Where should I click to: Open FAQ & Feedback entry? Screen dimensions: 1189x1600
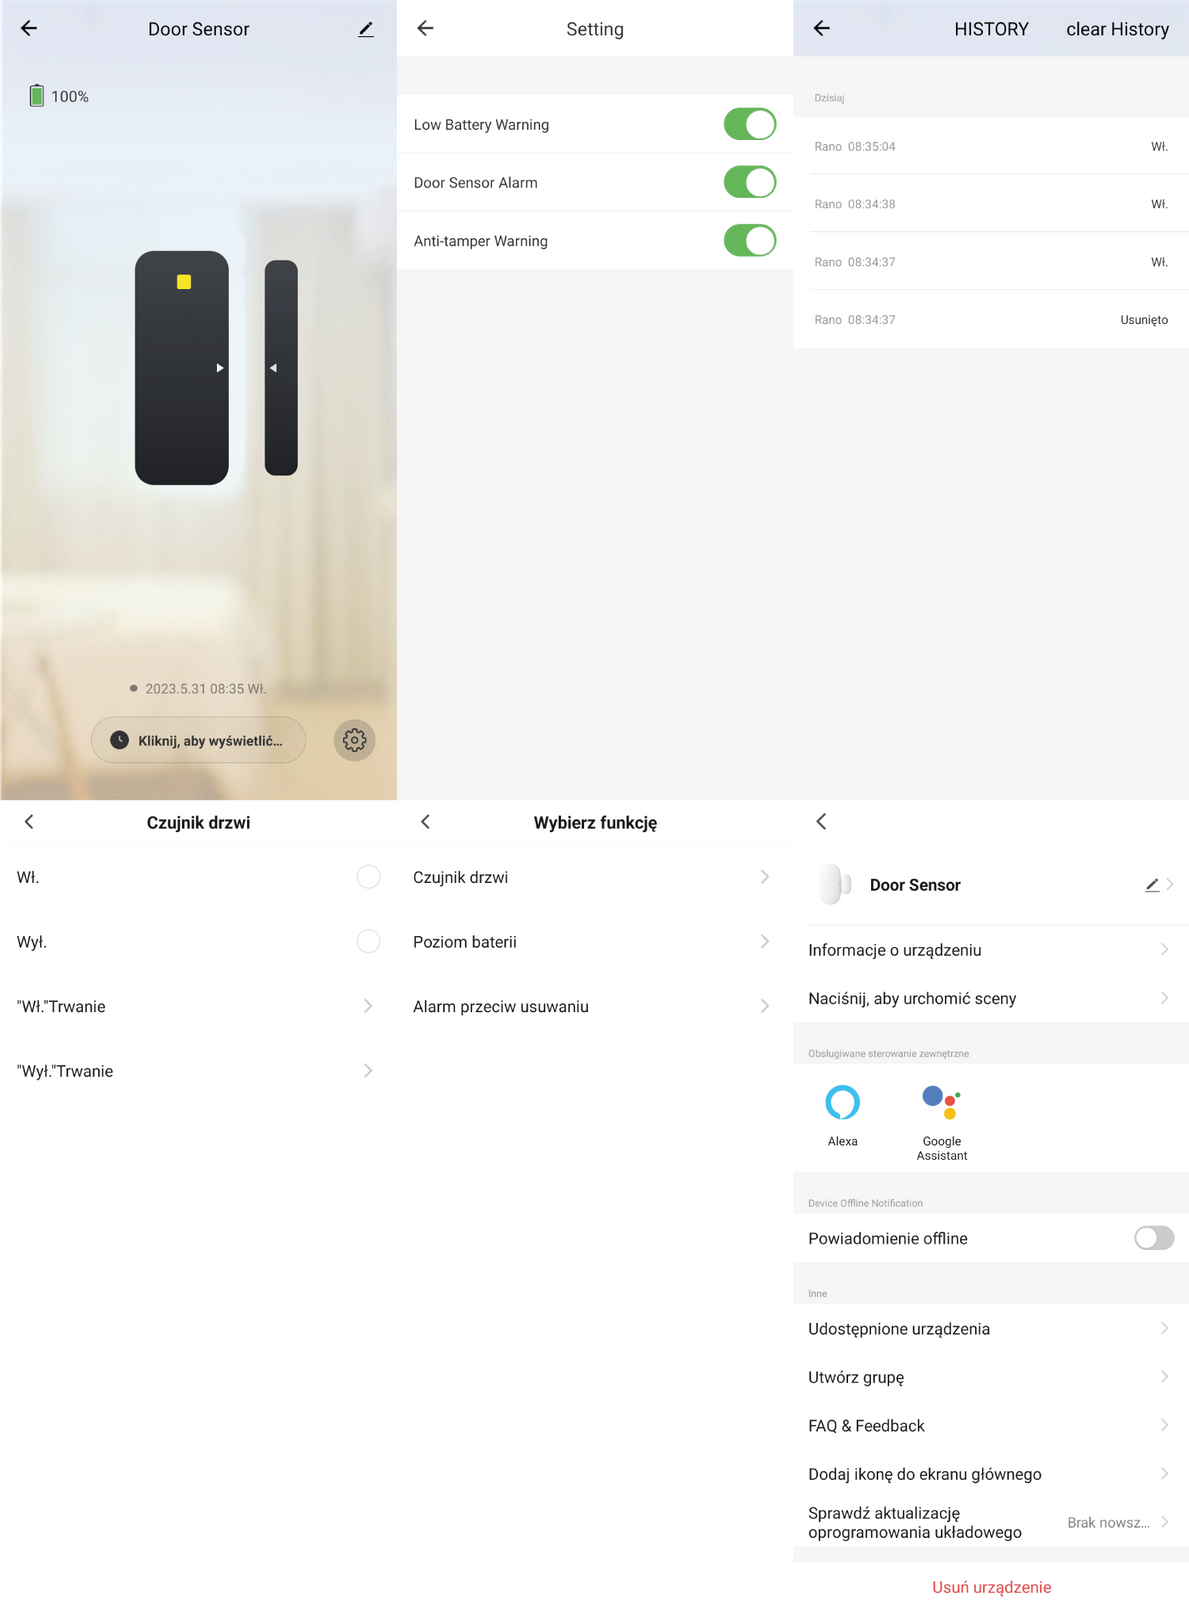coord(990,1426)
